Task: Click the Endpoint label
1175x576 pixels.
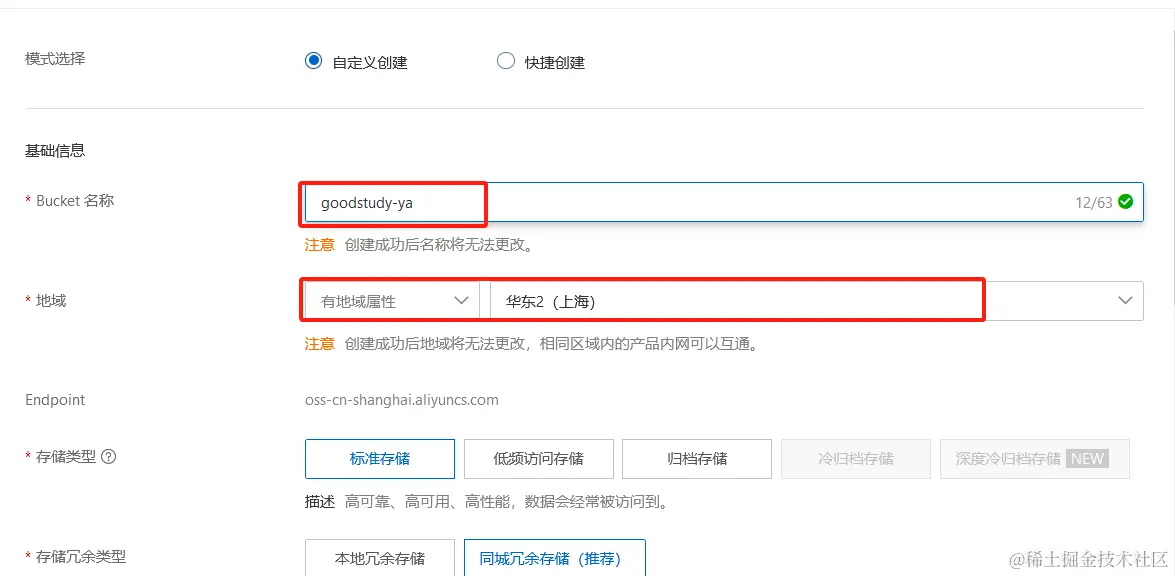Action: pos(55,400)
